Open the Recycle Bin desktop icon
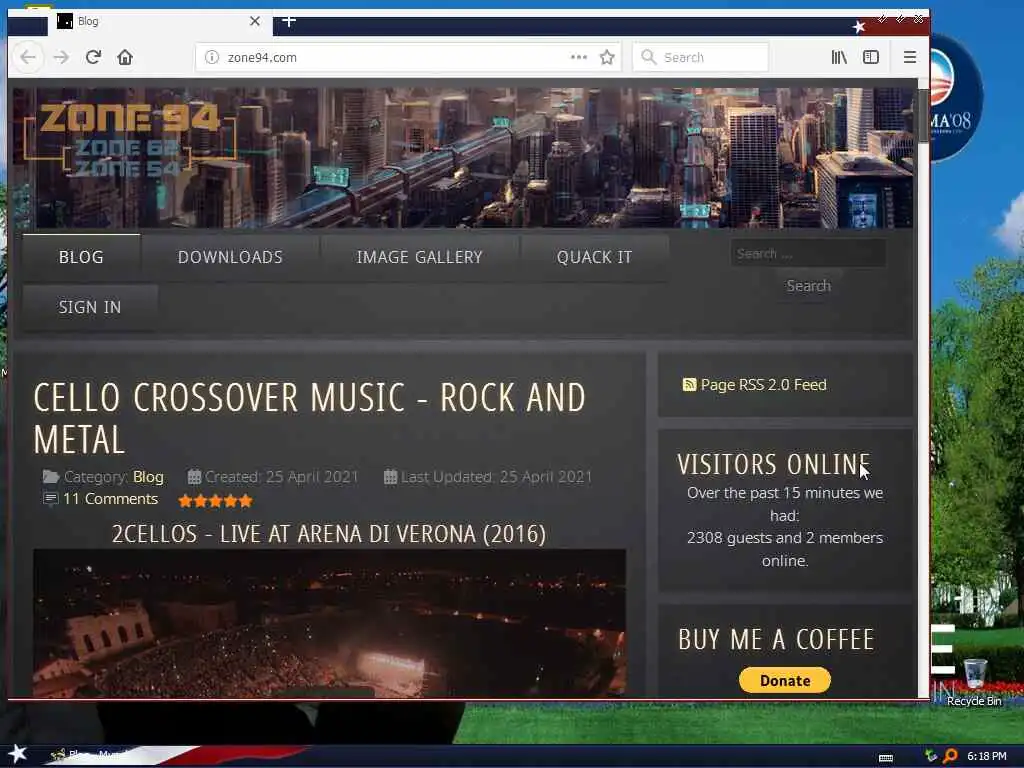 pos(974,682)
